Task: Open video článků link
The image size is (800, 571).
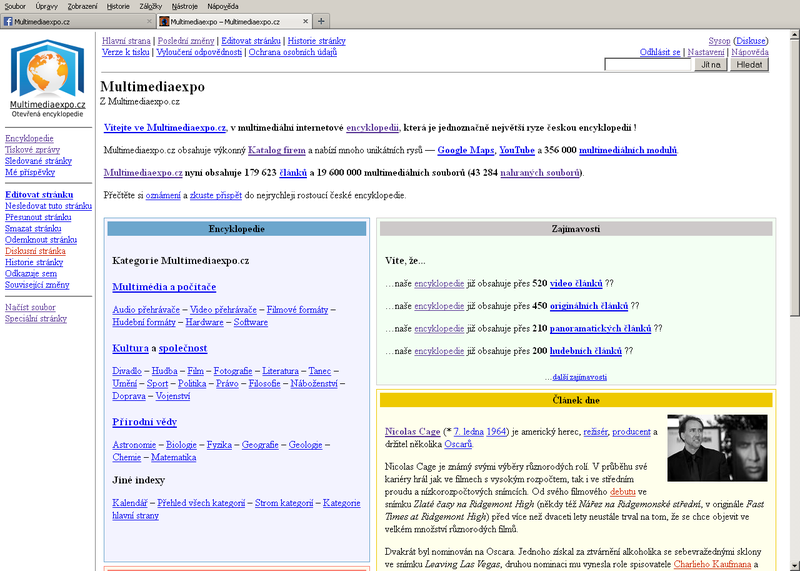Action: (576, 283)
